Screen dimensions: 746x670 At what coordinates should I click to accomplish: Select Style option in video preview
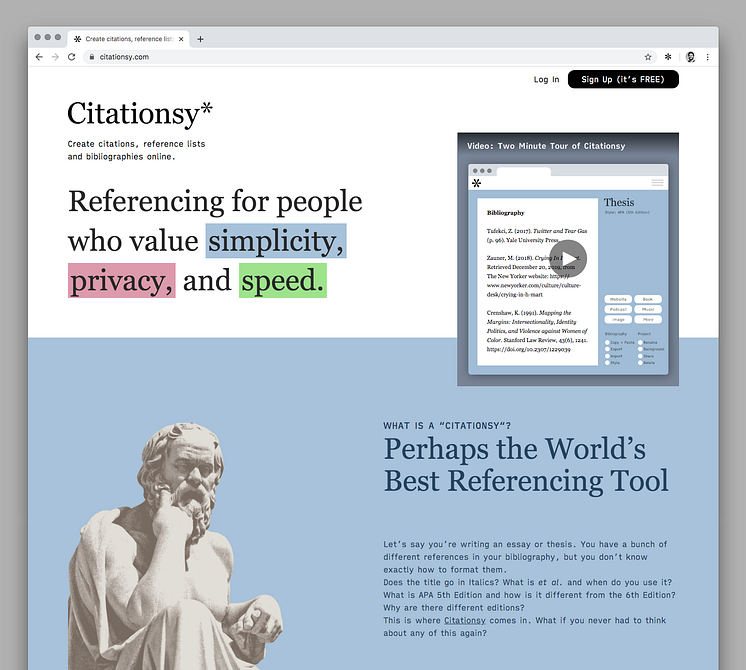click(x=612, y=363)
